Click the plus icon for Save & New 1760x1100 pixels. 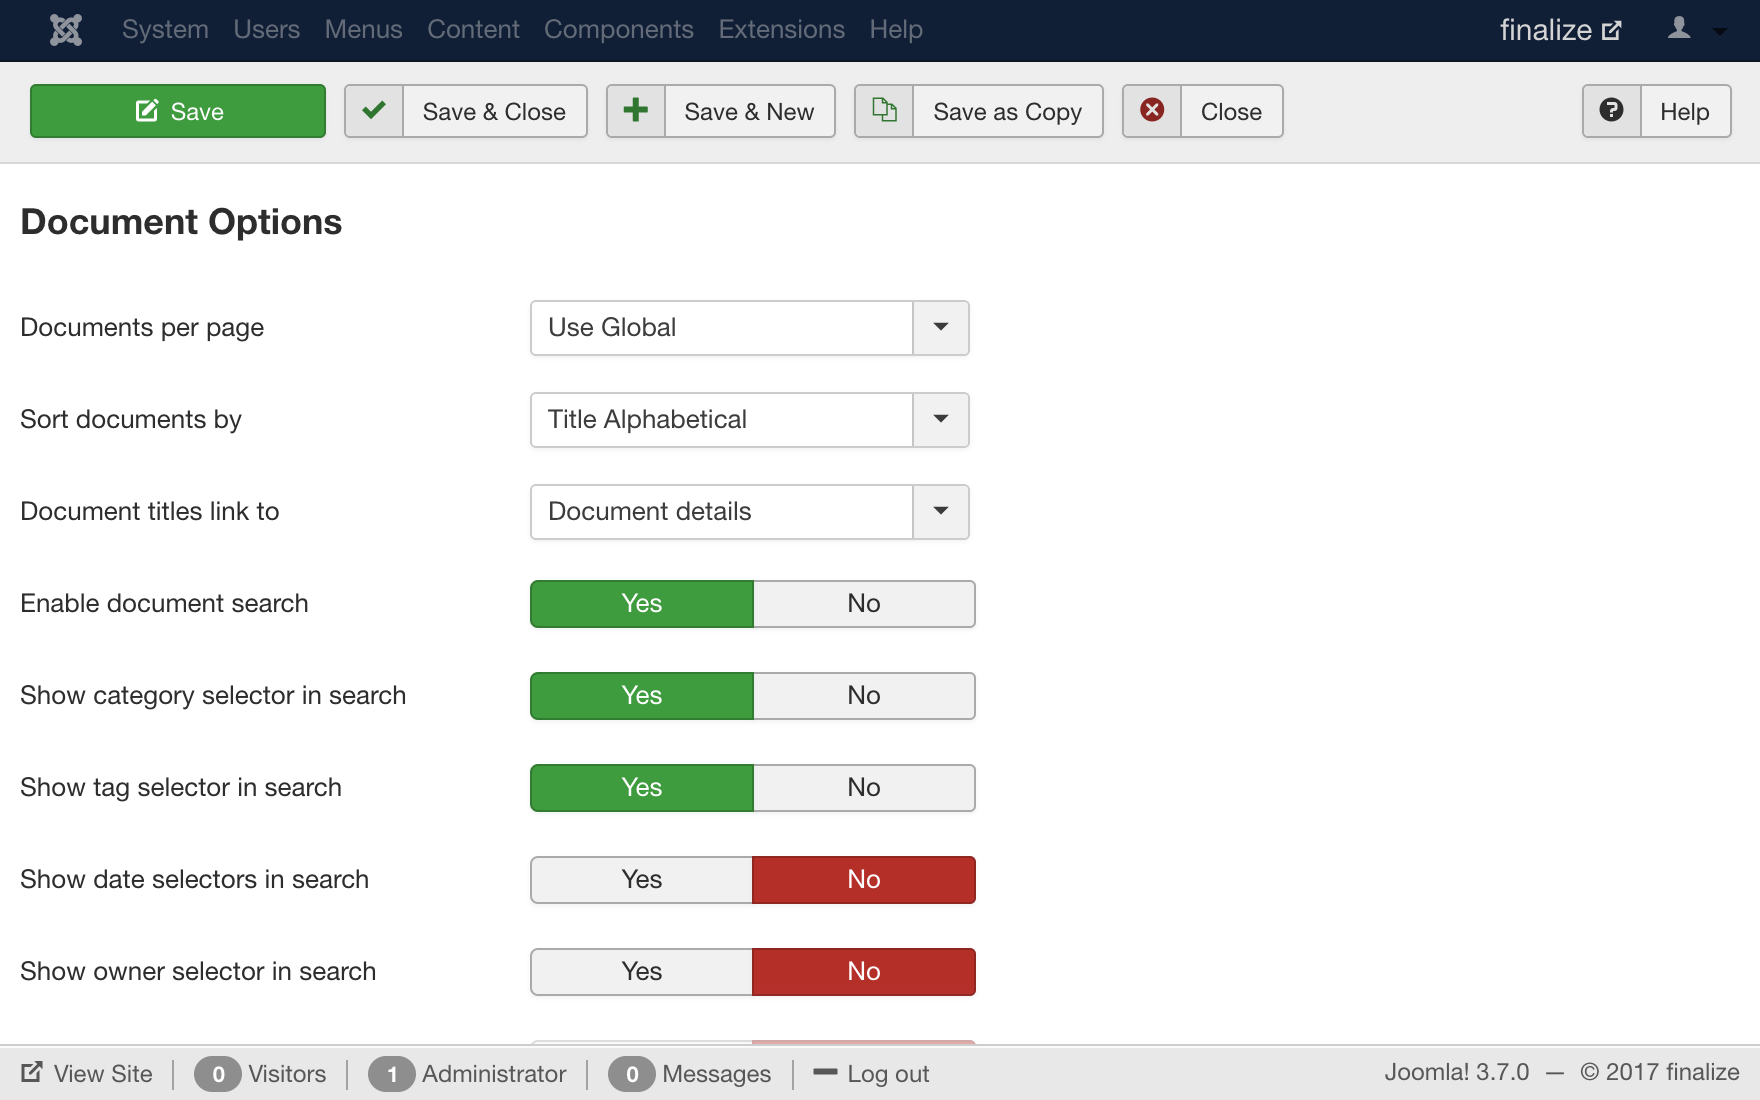(x=636, y=111)
